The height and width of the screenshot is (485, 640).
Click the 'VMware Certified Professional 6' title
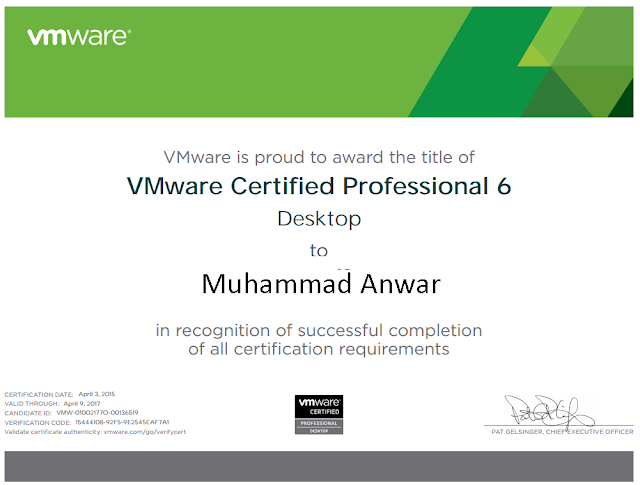tap(319, 186)
